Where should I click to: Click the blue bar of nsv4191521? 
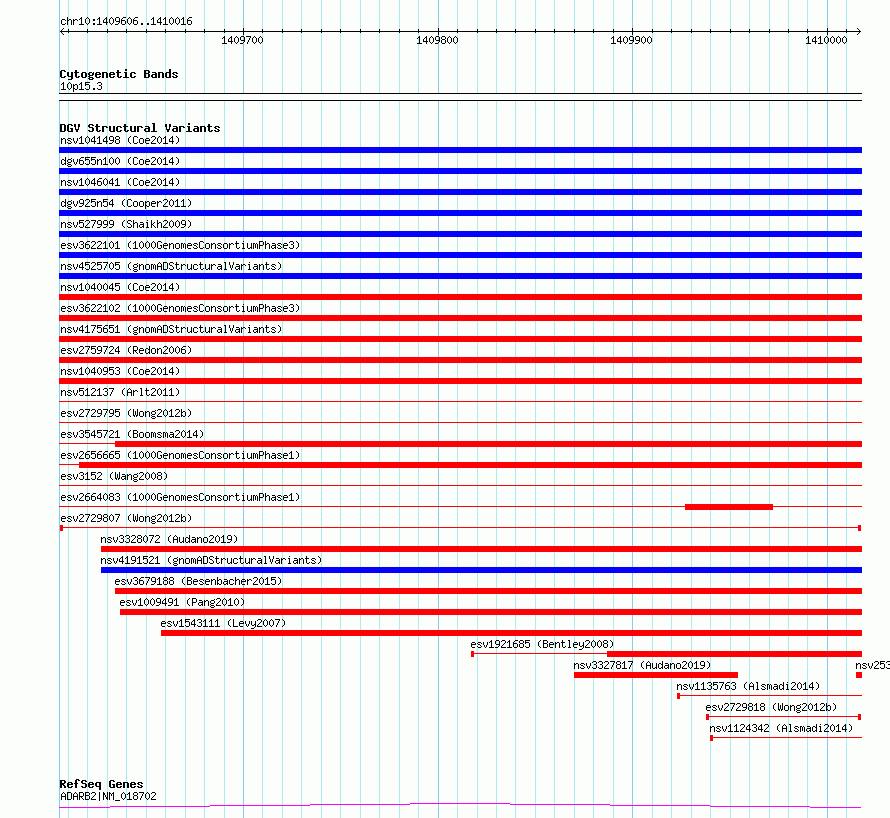click(x=481, y=570)
